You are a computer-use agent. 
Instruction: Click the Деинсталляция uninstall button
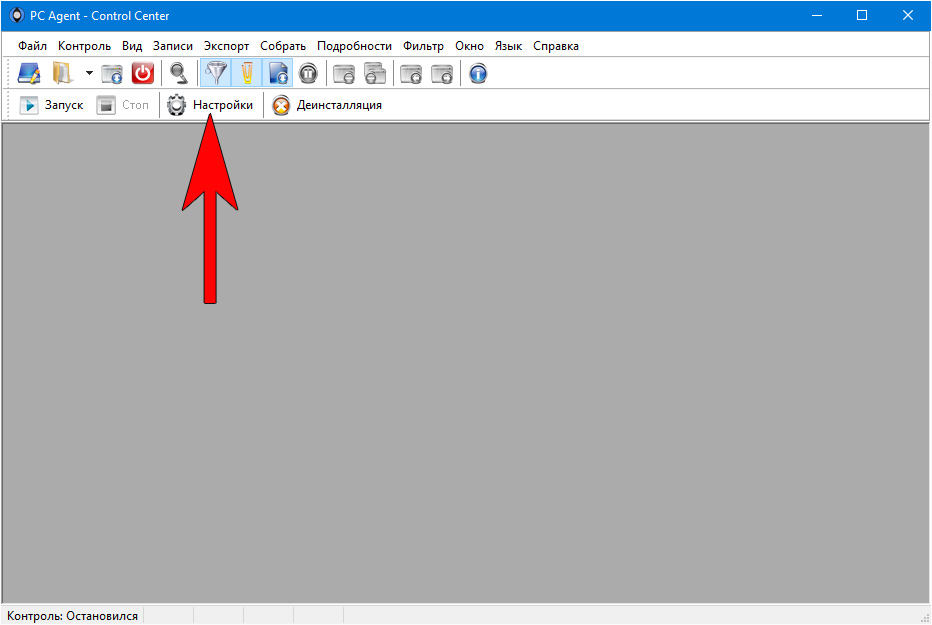point(327,105)
